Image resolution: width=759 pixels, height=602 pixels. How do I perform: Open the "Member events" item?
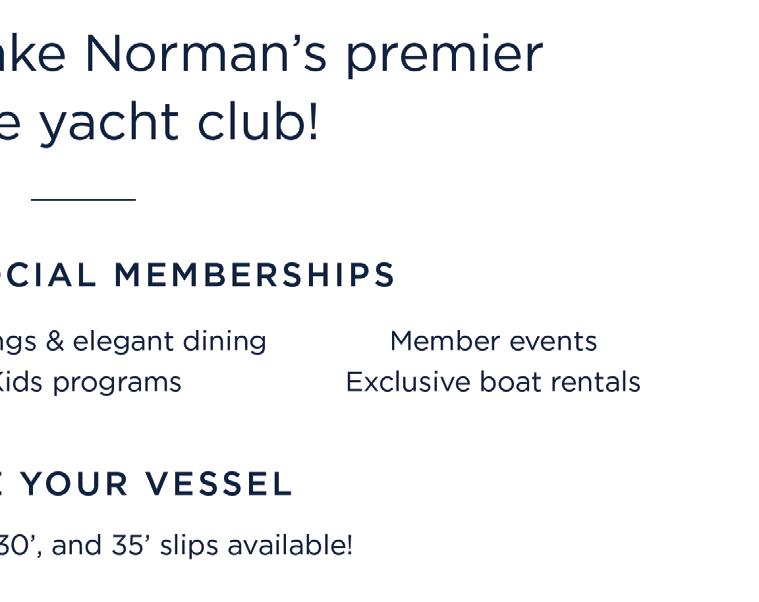click(x=493, y=341)
